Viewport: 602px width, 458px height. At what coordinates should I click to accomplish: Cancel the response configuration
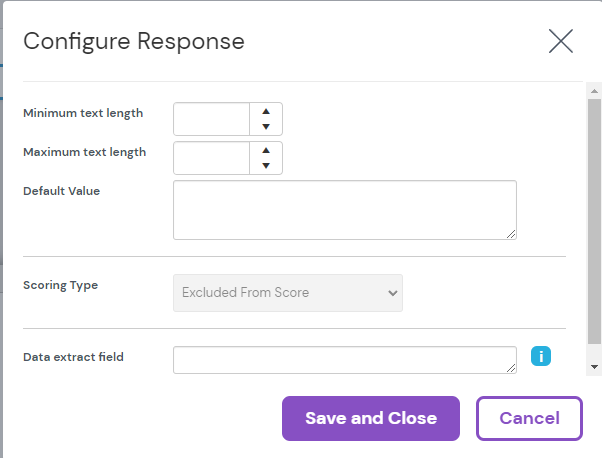click(x=529, y=418)
